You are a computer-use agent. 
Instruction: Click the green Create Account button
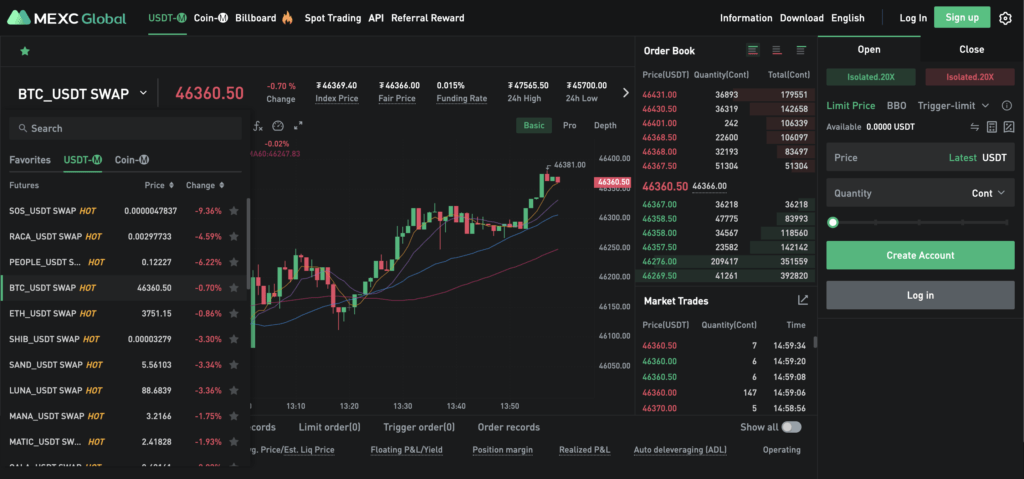tap(920, 255)
